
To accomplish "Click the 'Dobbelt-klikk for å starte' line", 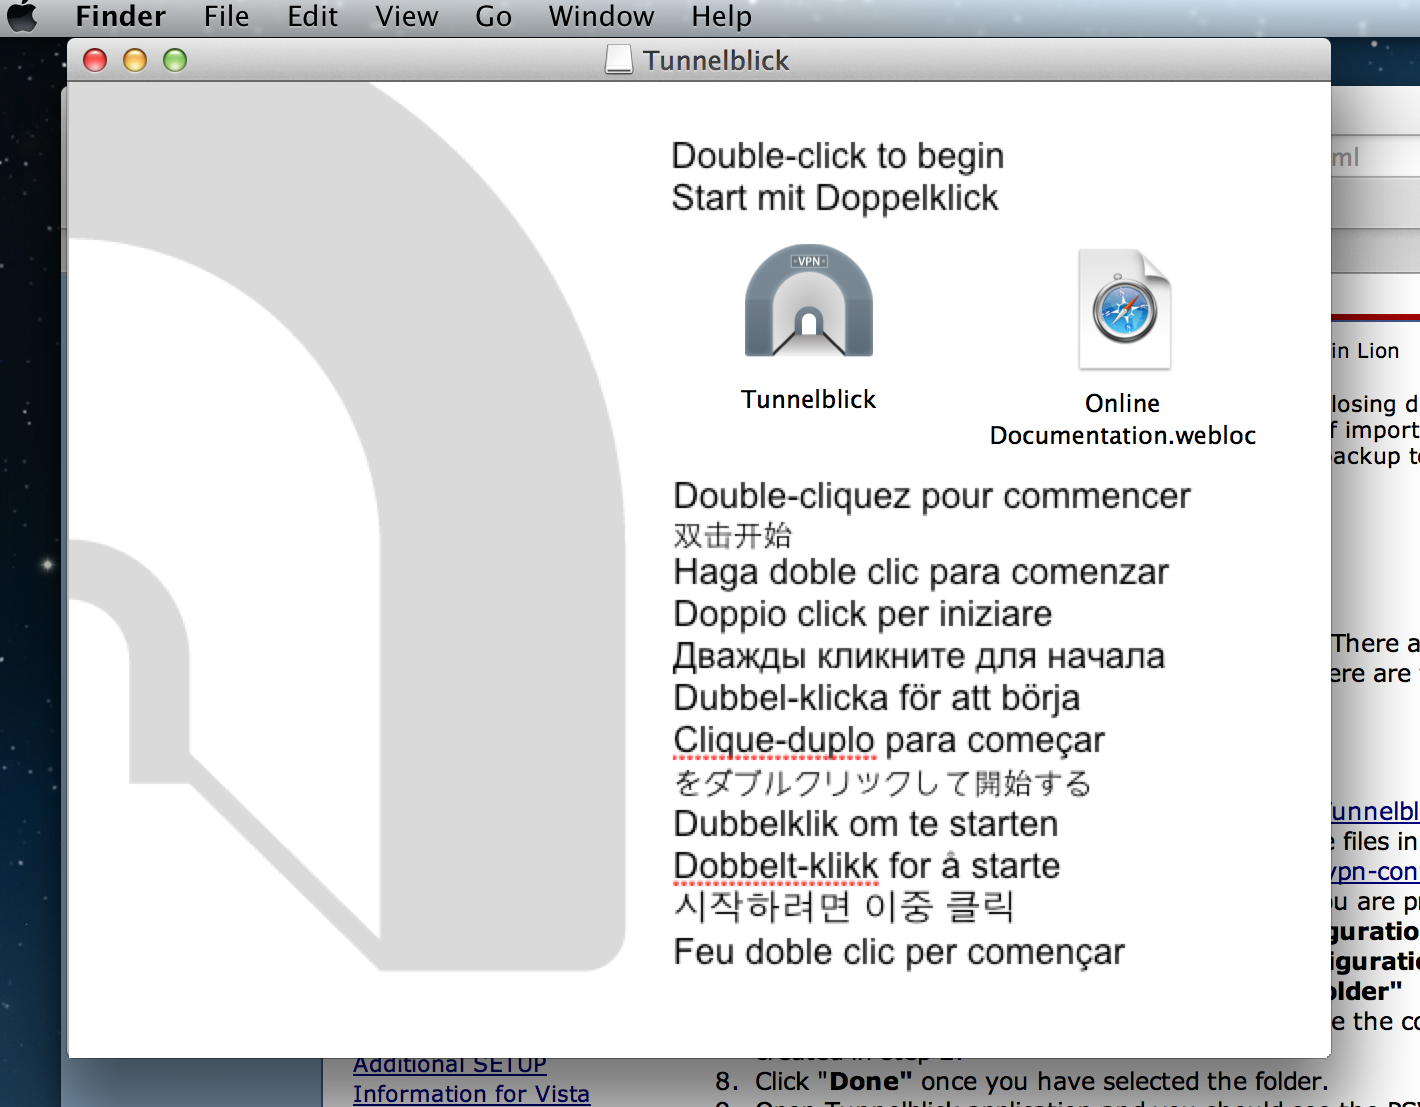I will click(x=867, y=866).
